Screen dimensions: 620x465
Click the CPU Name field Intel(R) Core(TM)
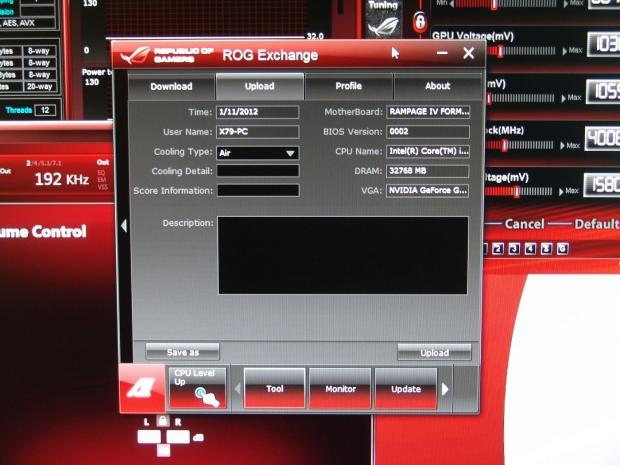(x=428, y=151)
